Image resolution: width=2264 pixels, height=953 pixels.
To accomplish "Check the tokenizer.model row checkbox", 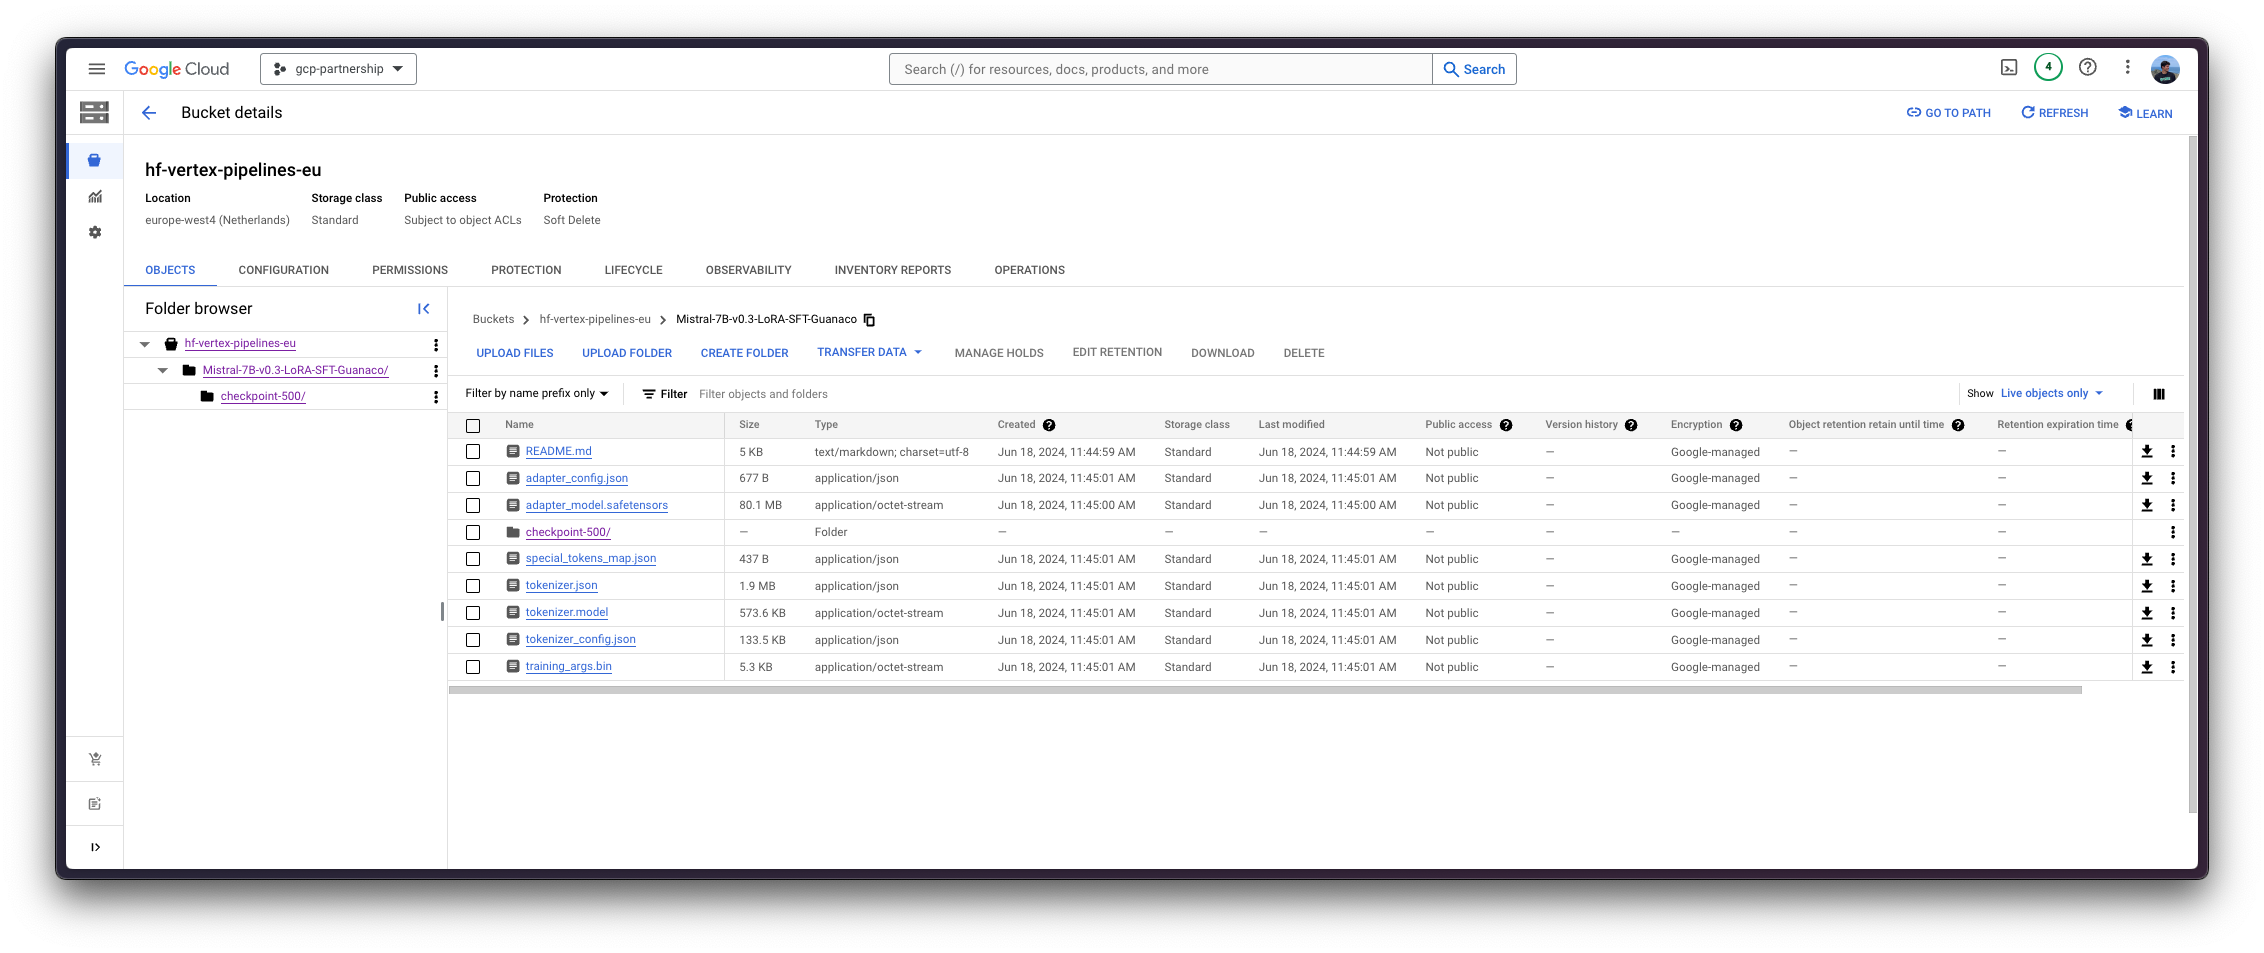I will (473, 613).
